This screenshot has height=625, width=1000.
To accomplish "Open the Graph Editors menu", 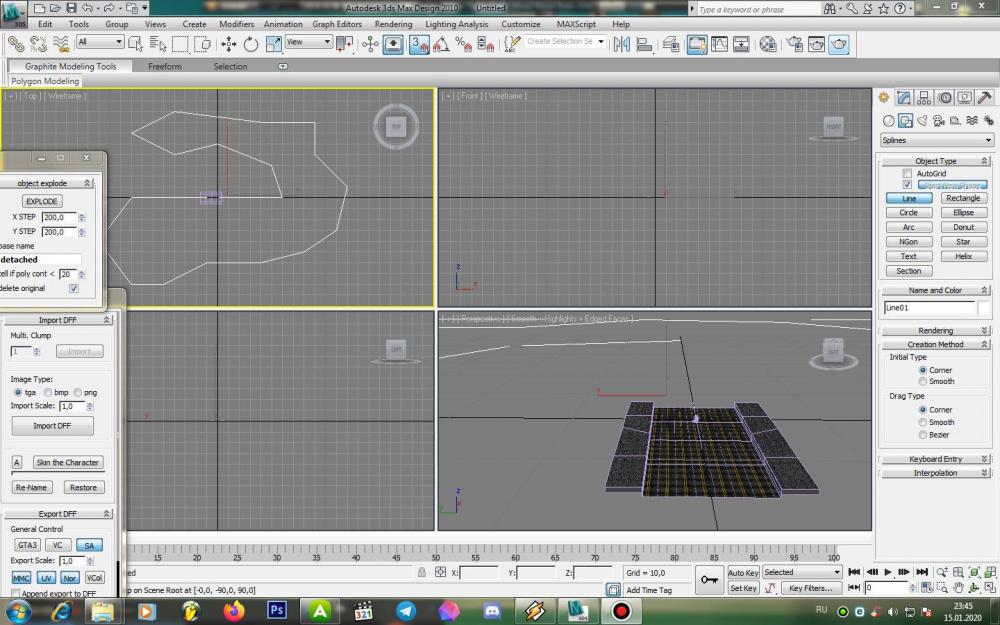I will tap(337, 24).
